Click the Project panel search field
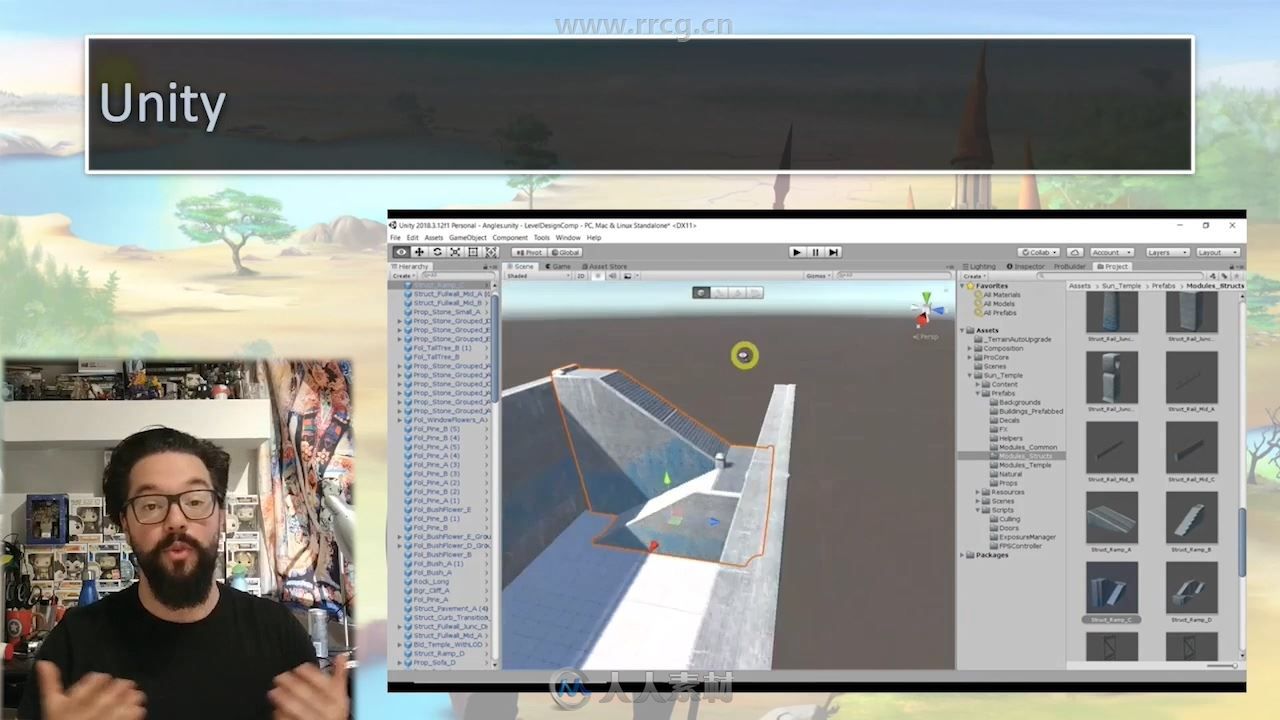 (1120, 275)
